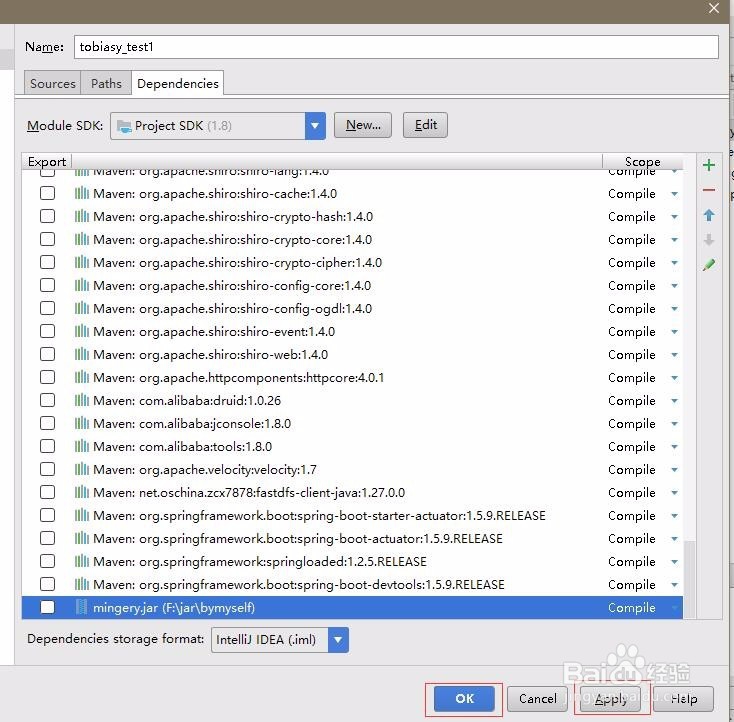Click the New... SDK button
734x722 pixels.
[363, 125]
